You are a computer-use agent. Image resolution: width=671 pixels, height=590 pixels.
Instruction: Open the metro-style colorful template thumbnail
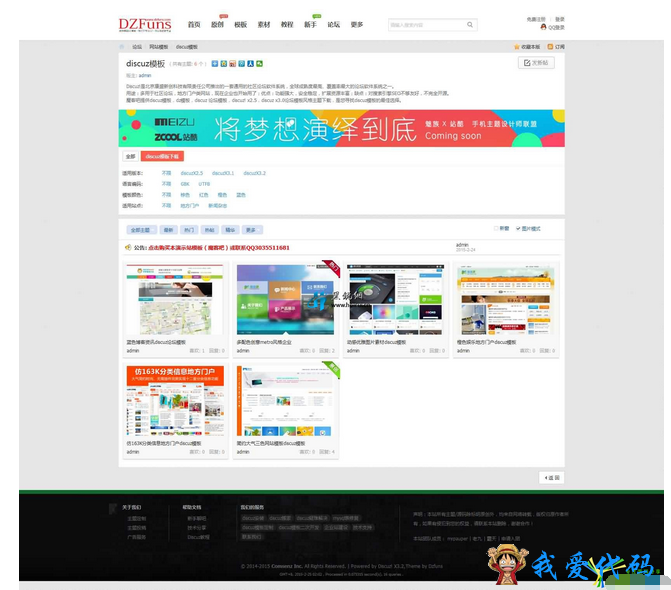coord(285,299)
